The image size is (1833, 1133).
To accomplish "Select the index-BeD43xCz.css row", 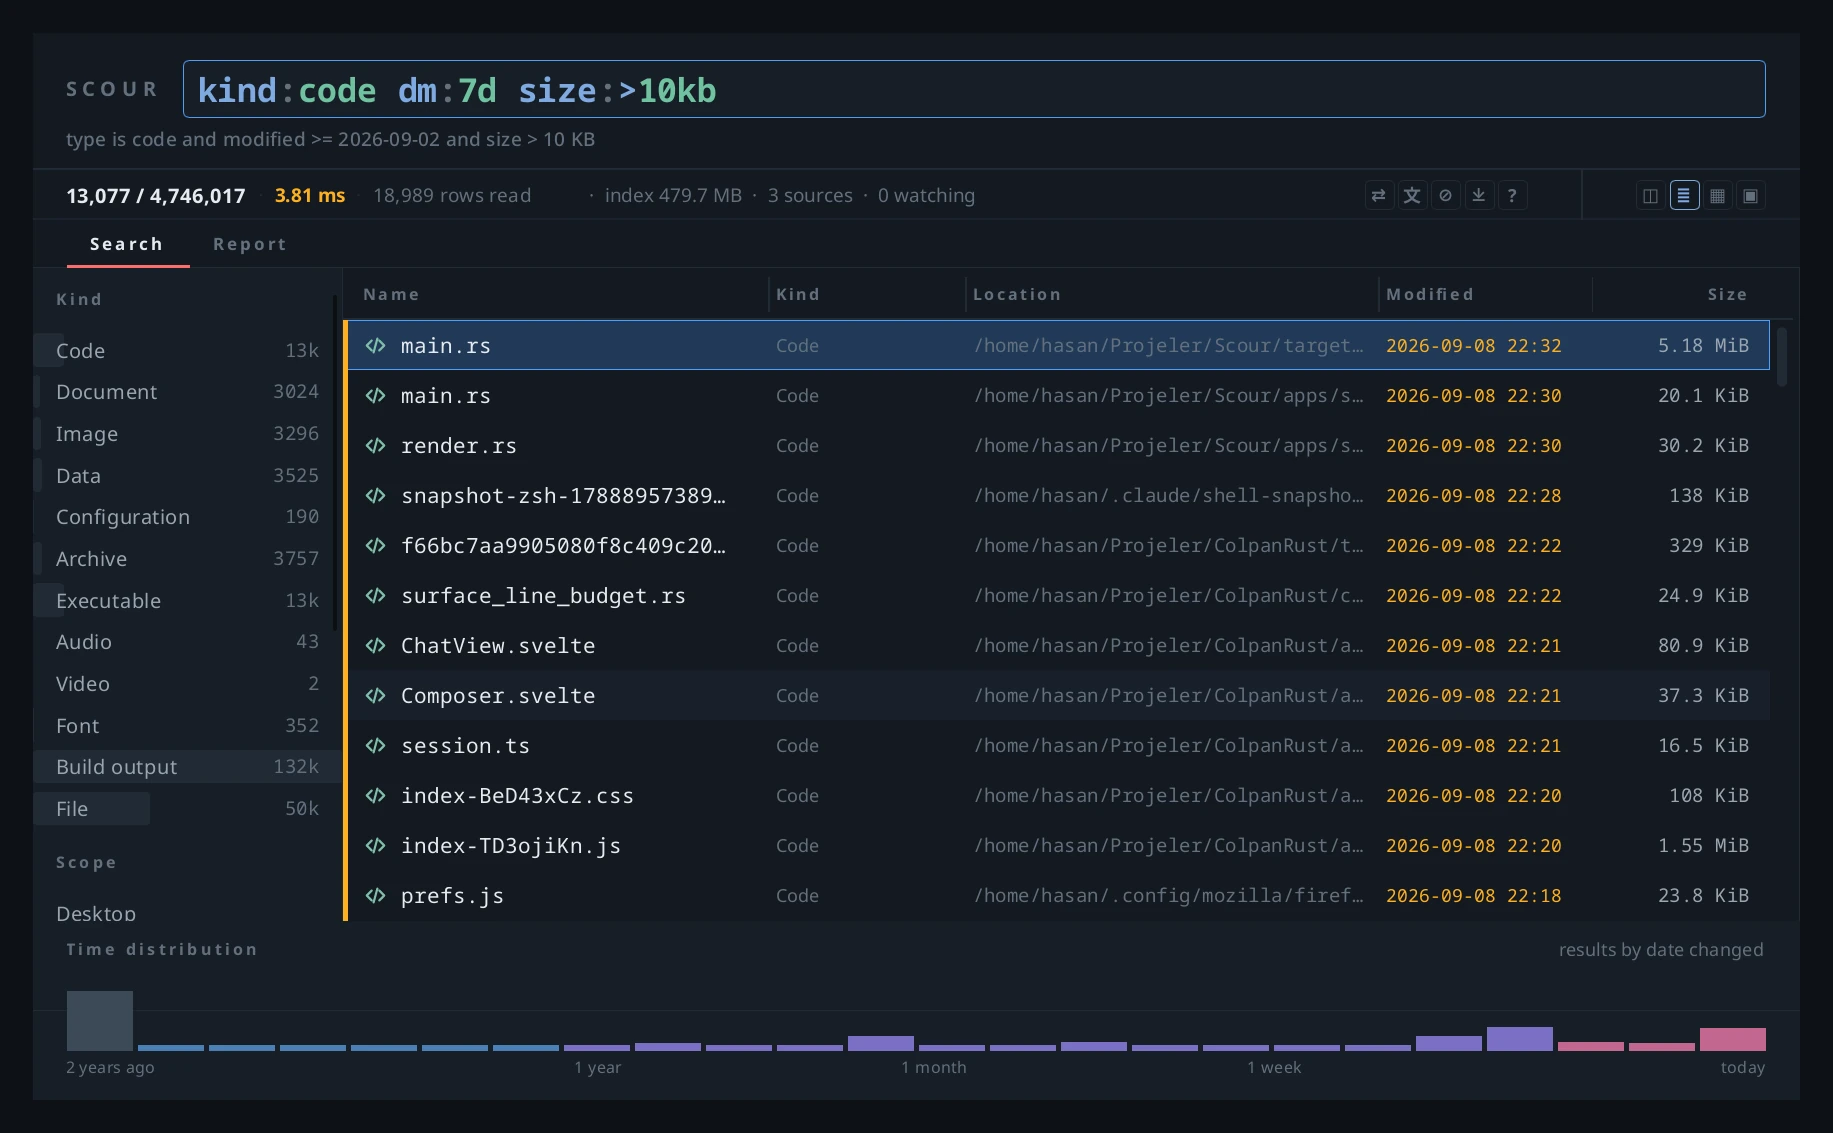I will [x=1059, y=796].
